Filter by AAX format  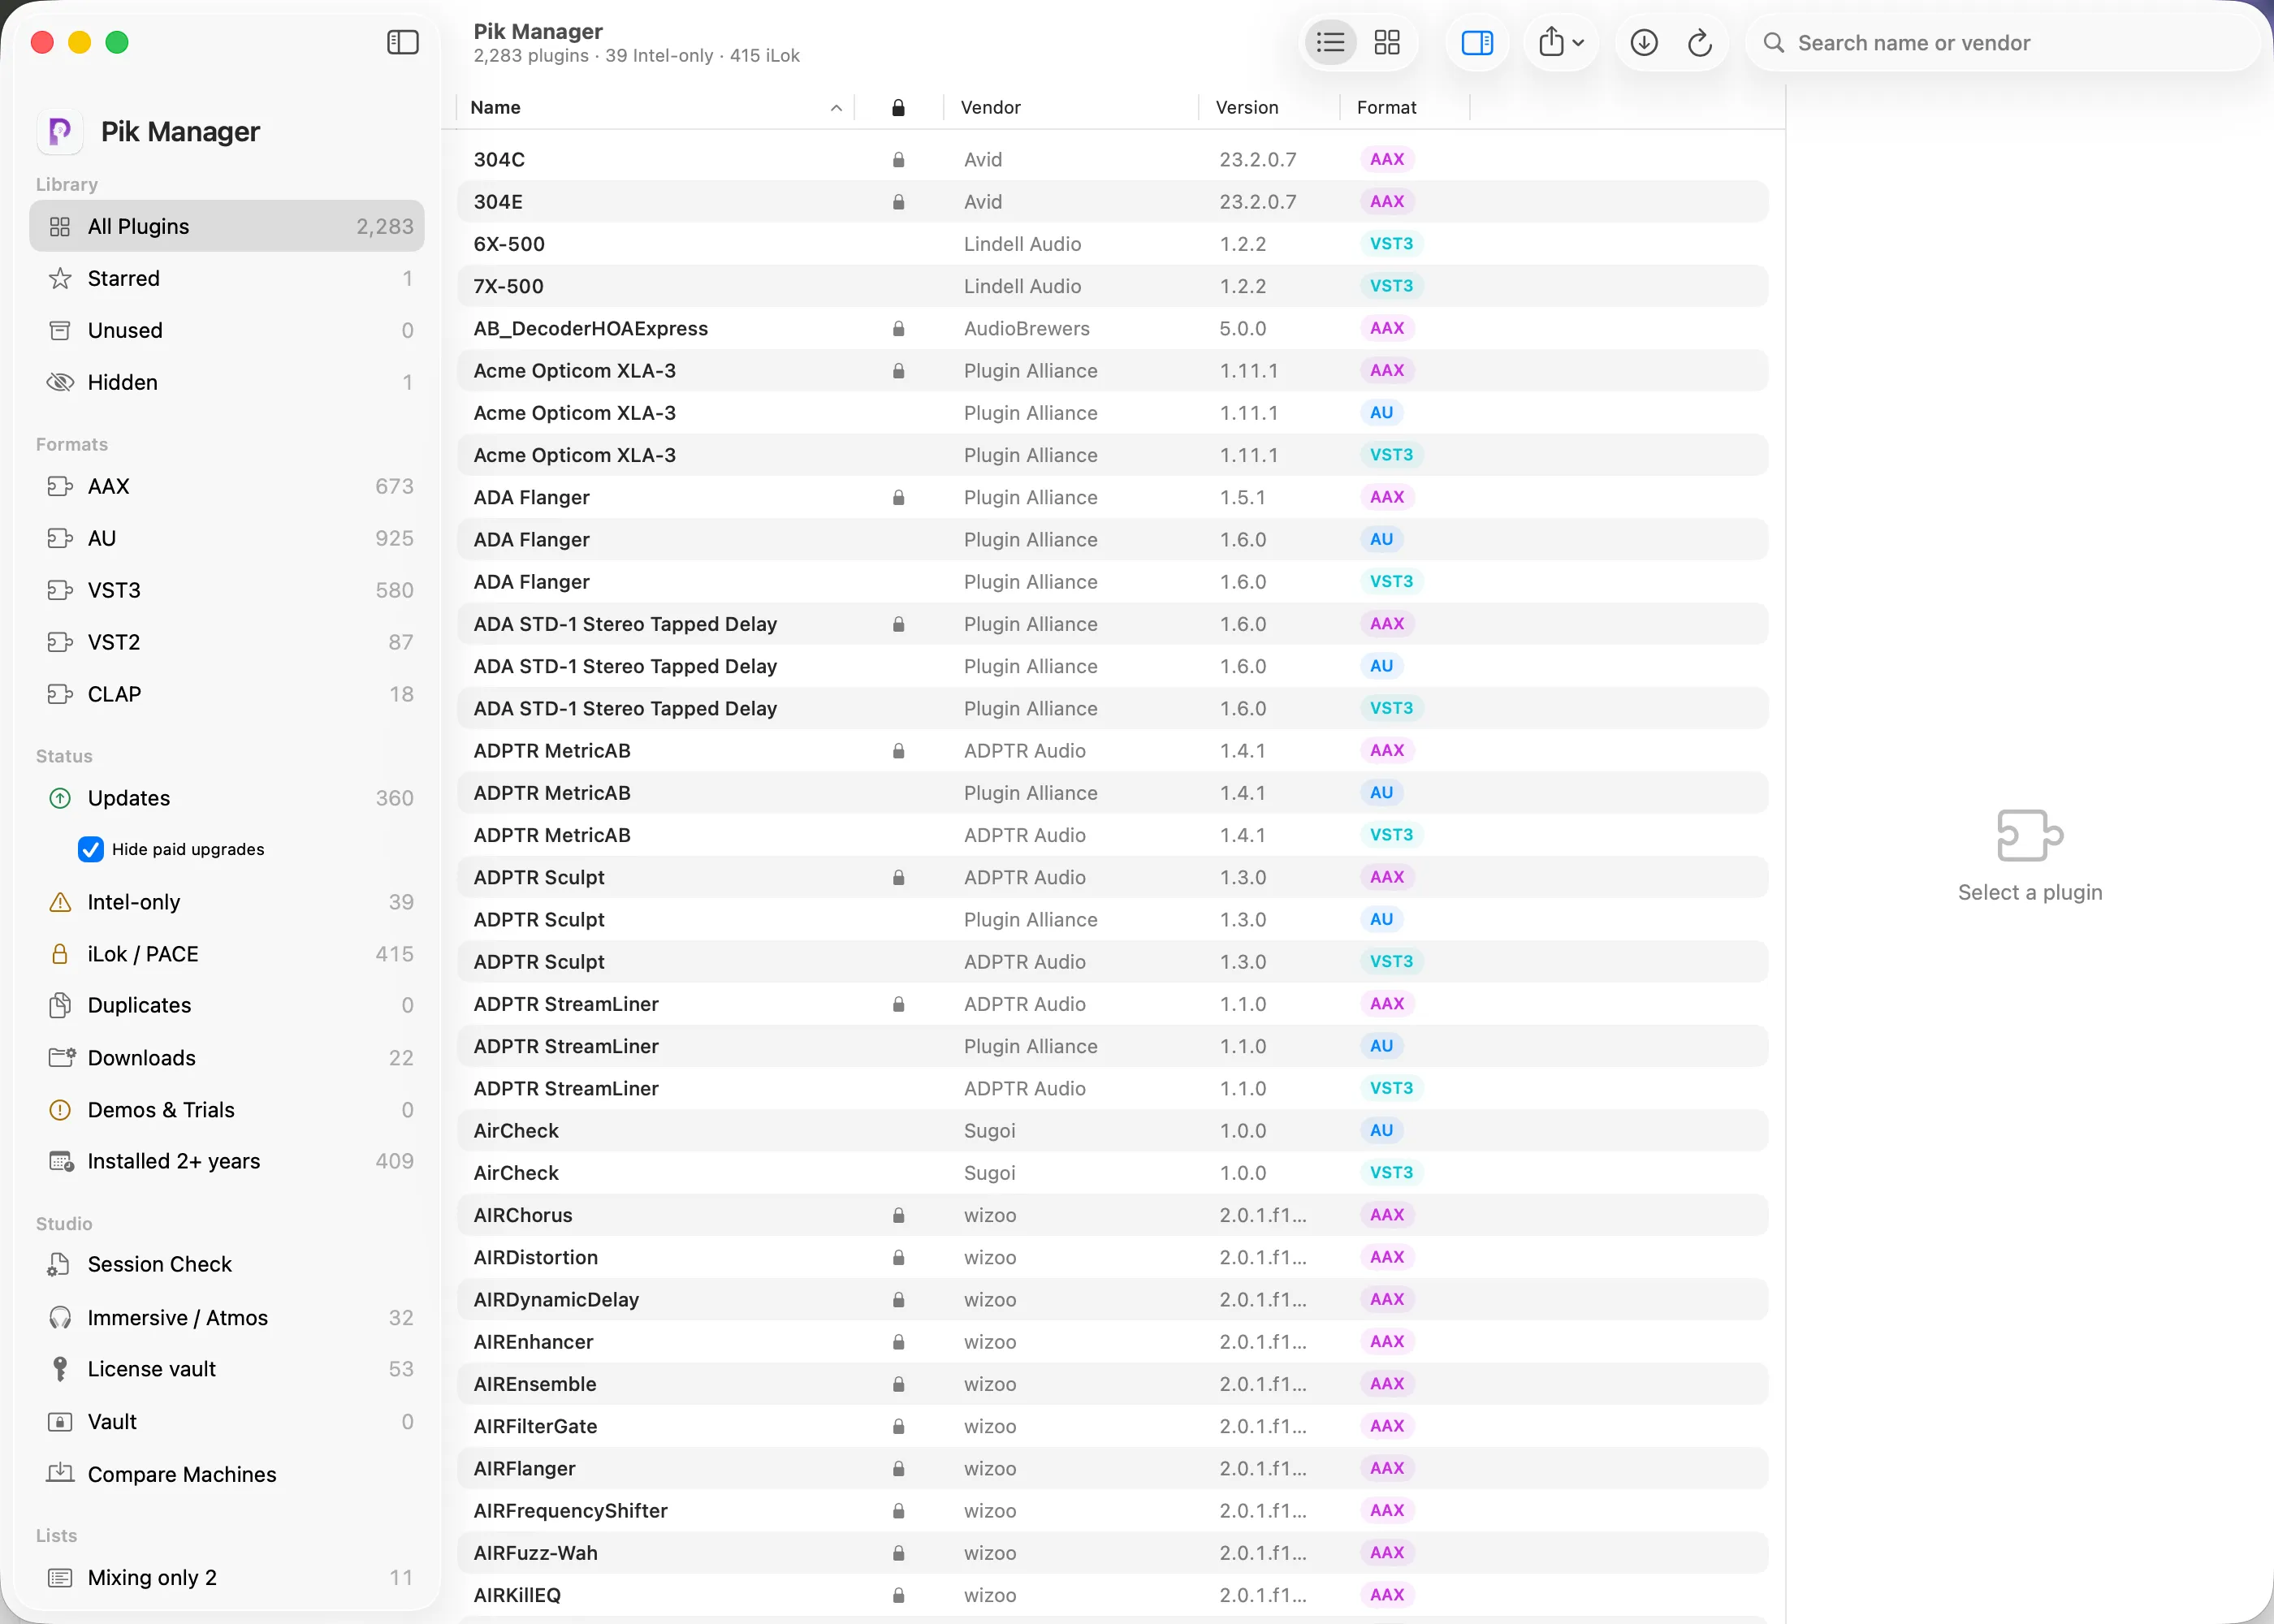[x=227, y=486]
